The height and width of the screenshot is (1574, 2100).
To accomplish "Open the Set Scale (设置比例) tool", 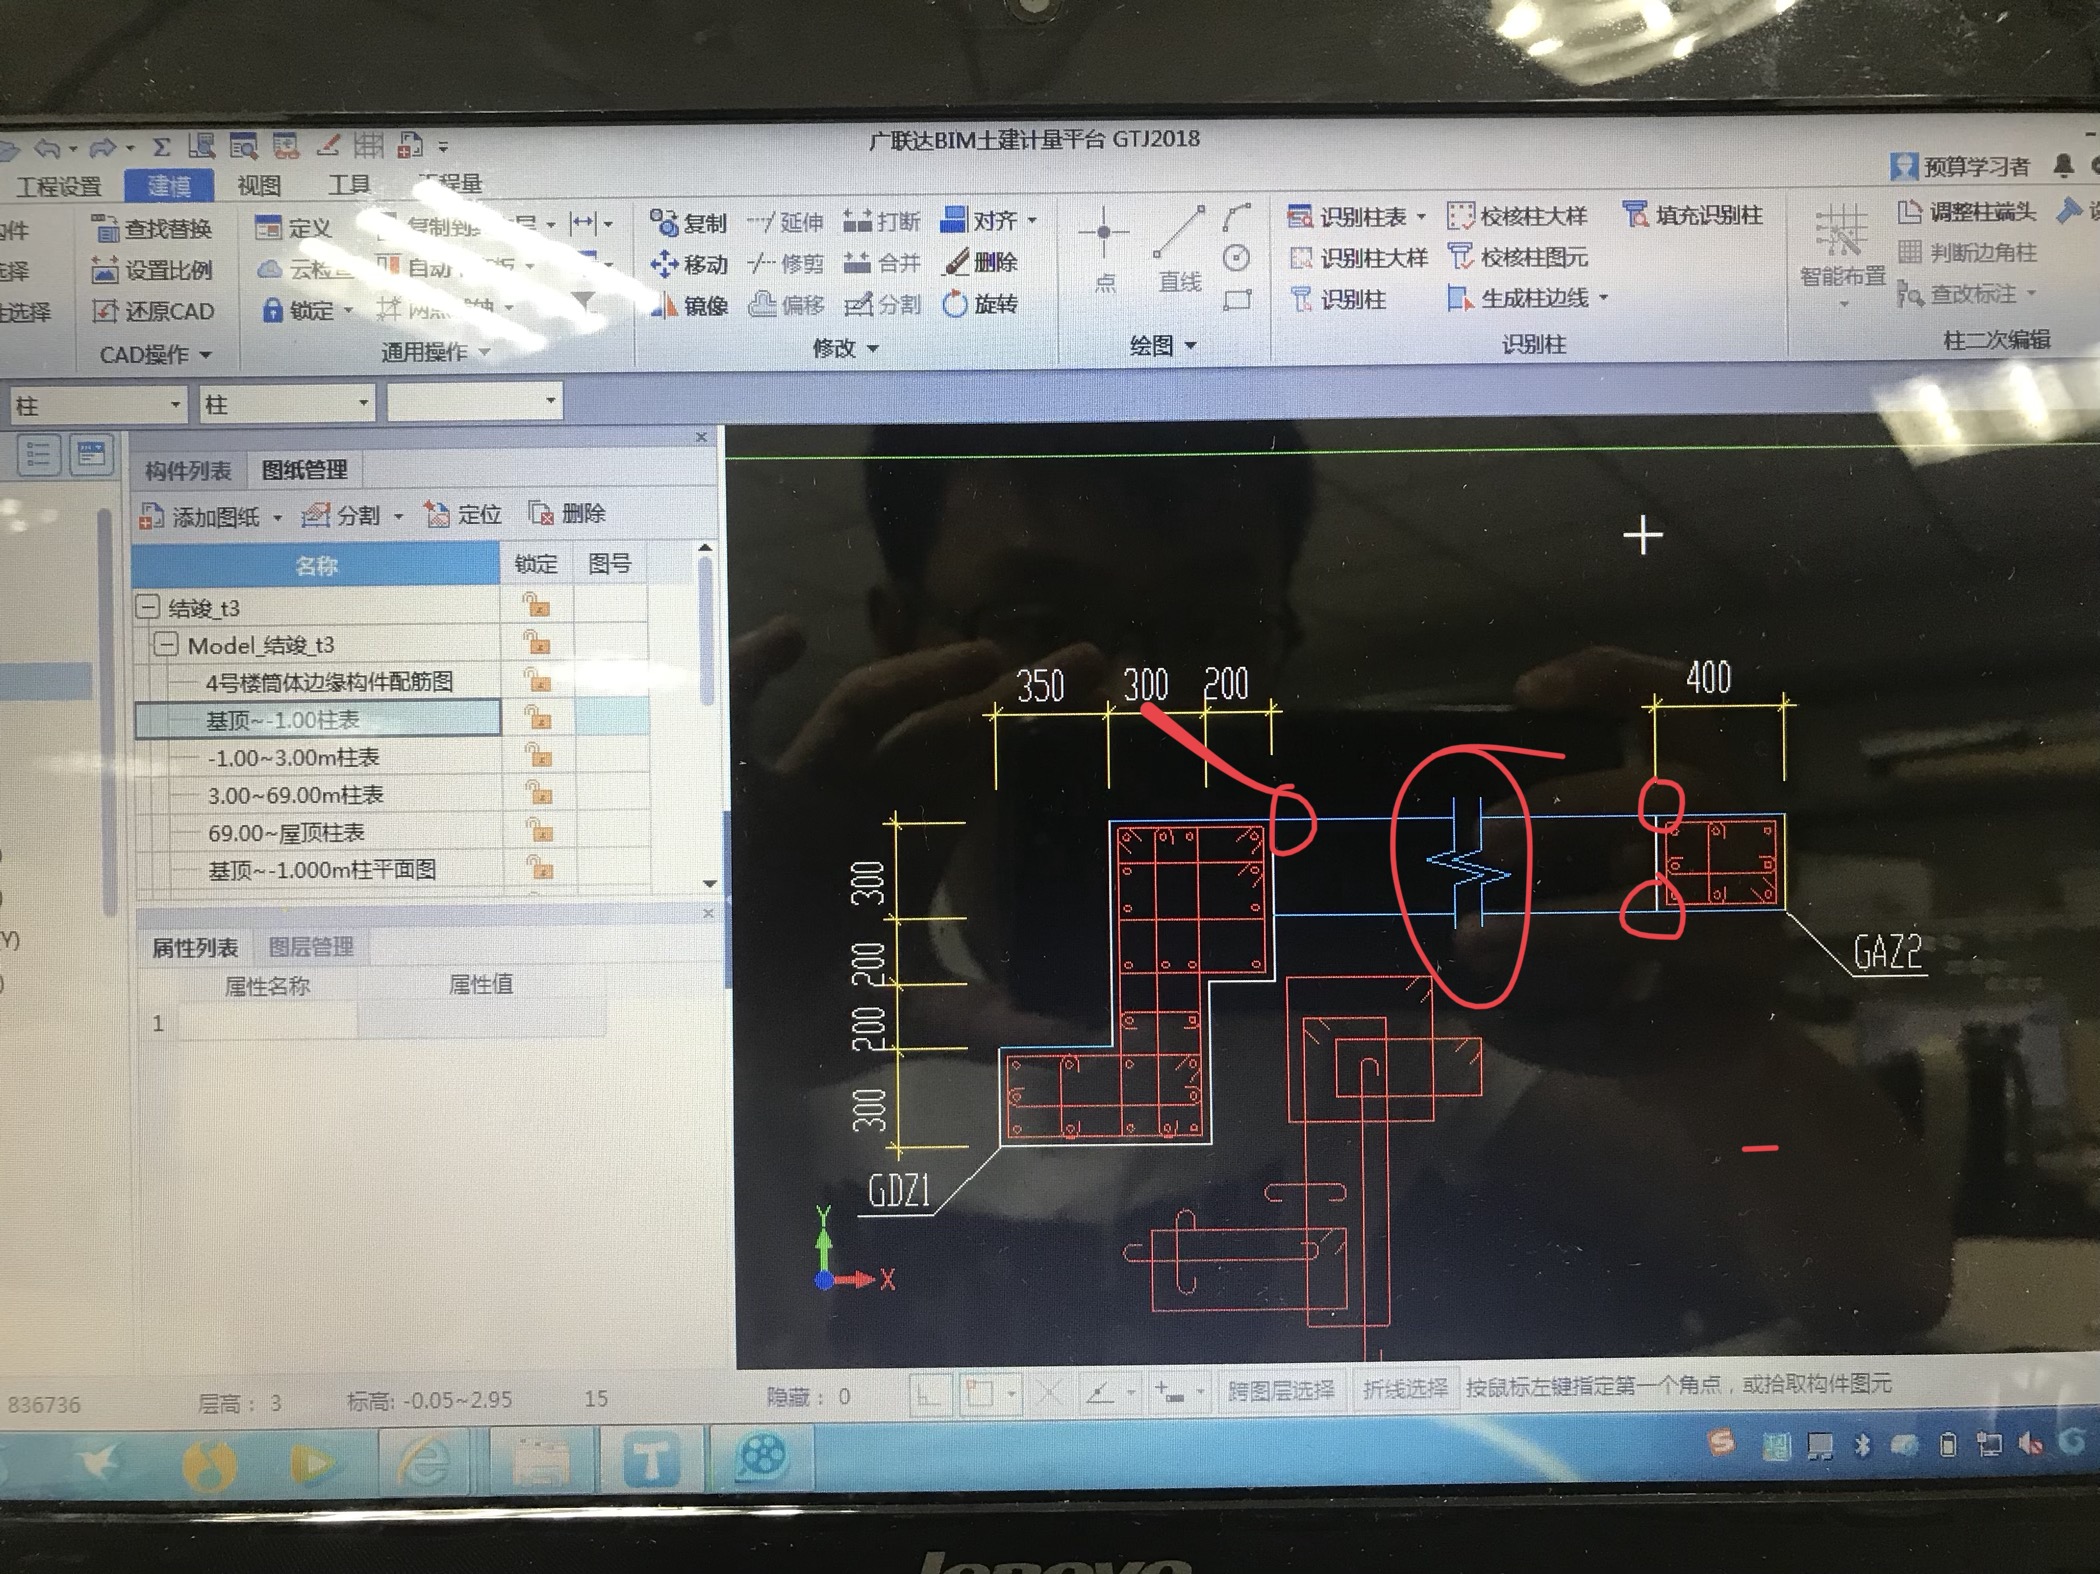I will tap(152, 270).
